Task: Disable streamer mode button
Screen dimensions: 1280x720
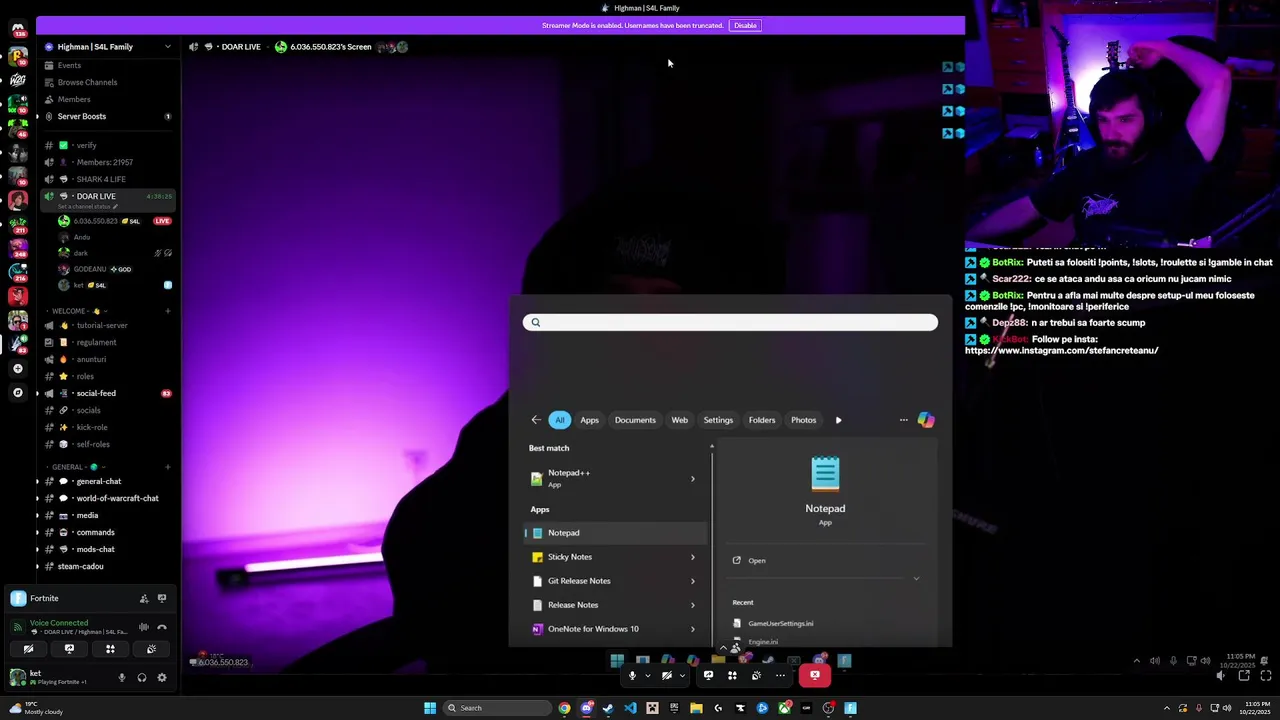Action: 745,25
